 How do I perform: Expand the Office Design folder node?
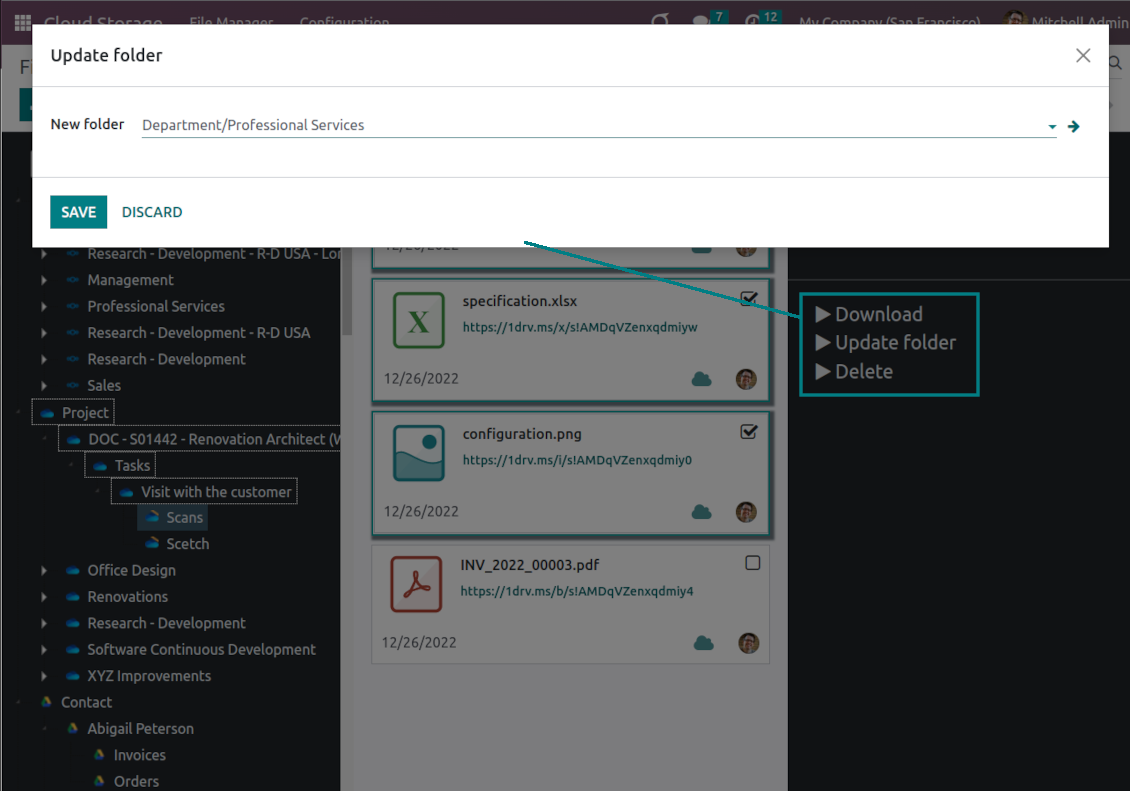tap(44, 570)
